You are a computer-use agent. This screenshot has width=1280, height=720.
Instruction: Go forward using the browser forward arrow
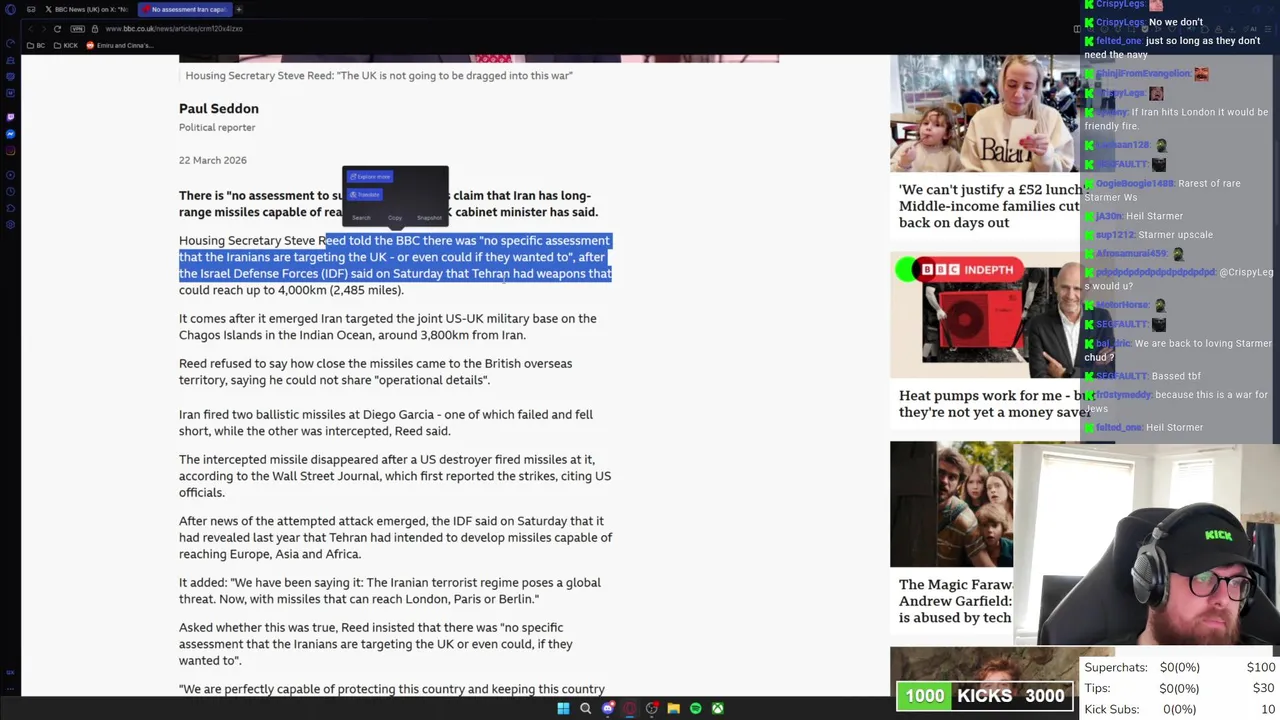click(44, 29)
